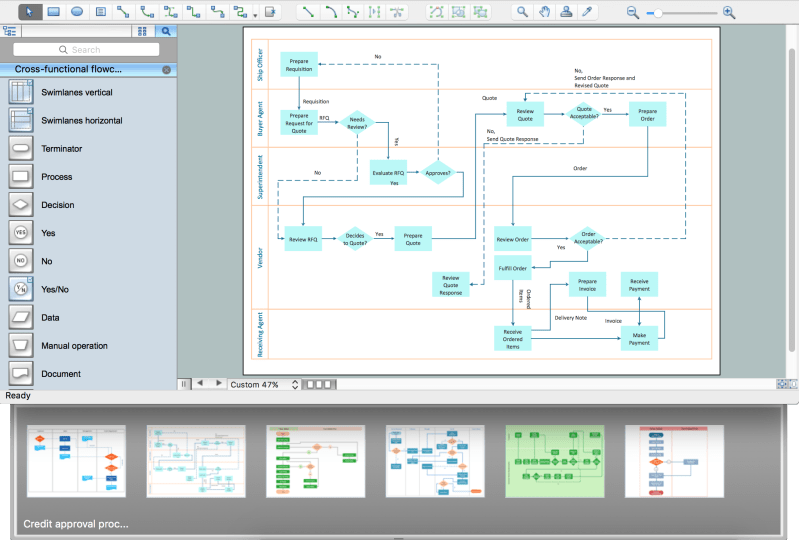Toggle the library search button
The width and height of the screenshot is (799, 540).
coord(166,32)
